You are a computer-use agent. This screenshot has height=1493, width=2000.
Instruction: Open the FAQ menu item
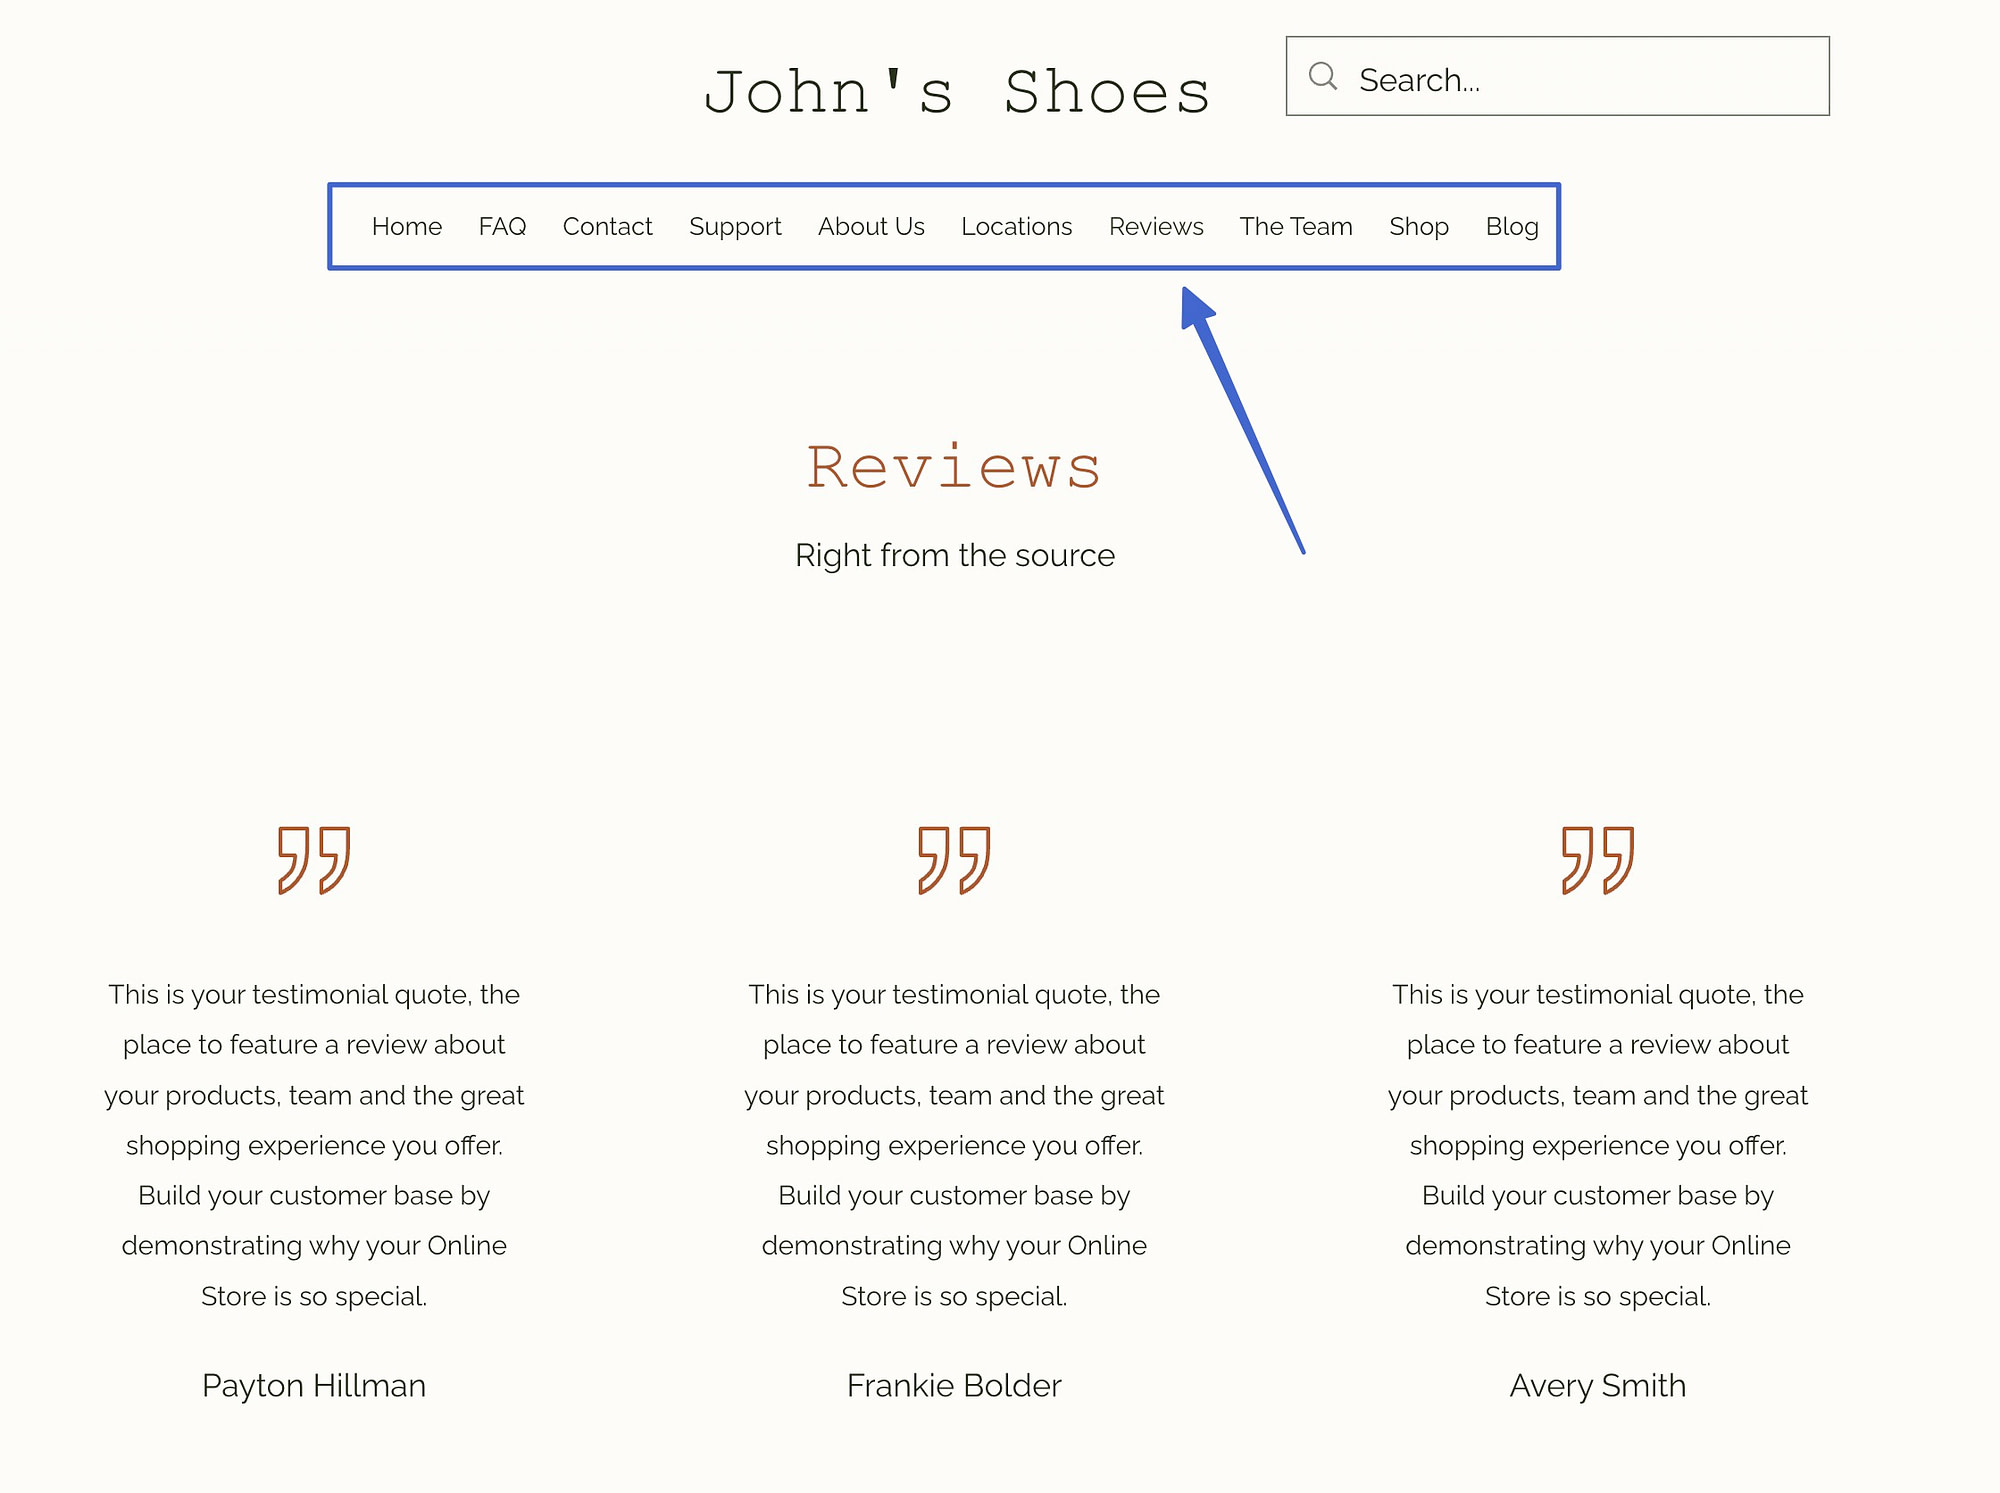pos(502,226)
